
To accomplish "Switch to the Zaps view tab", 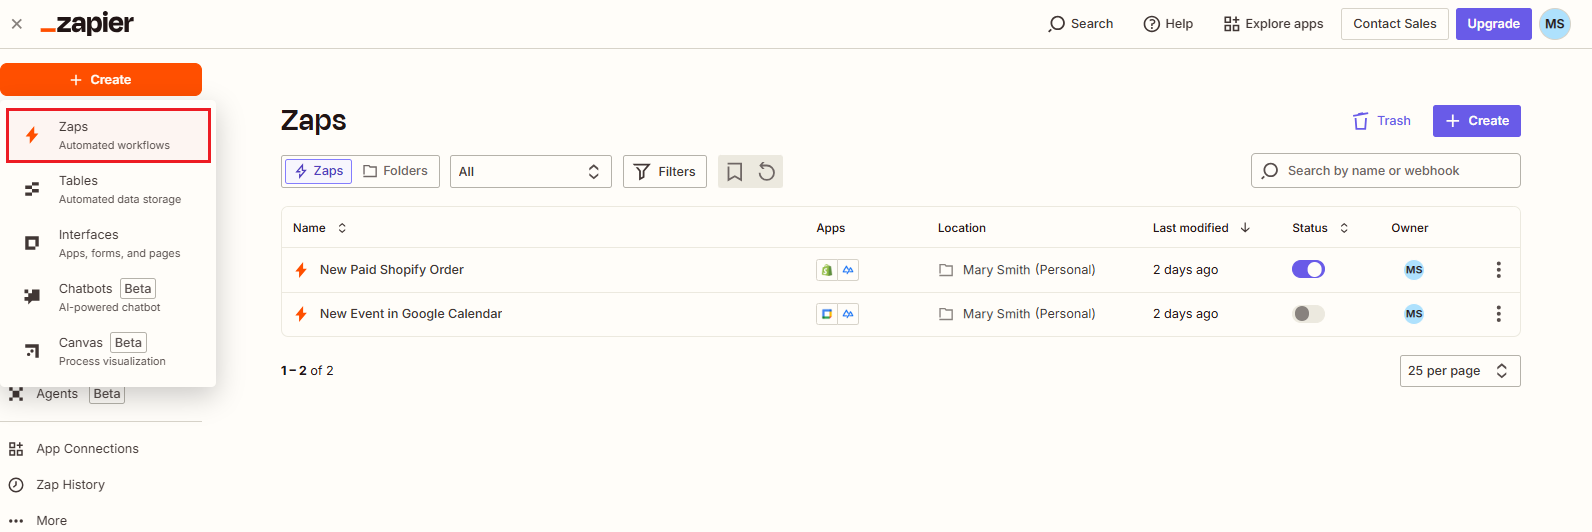I will click(318, 171).
